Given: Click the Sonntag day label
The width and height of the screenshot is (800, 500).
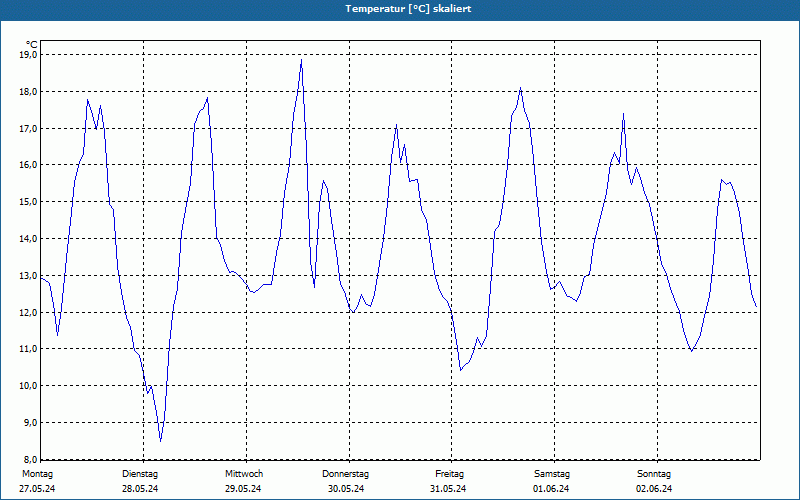Looking at the screenshot, I should tap(654, 474).
